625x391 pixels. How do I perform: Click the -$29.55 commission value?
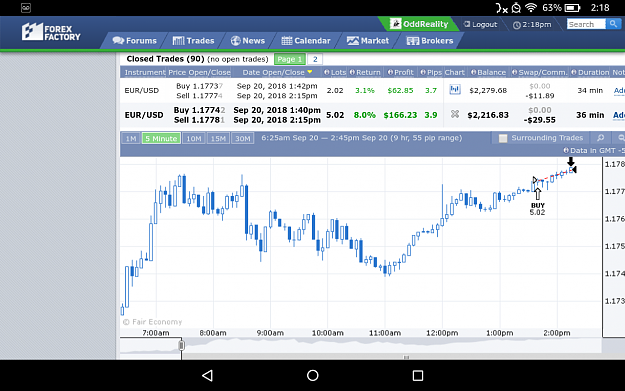click(540, 120)
